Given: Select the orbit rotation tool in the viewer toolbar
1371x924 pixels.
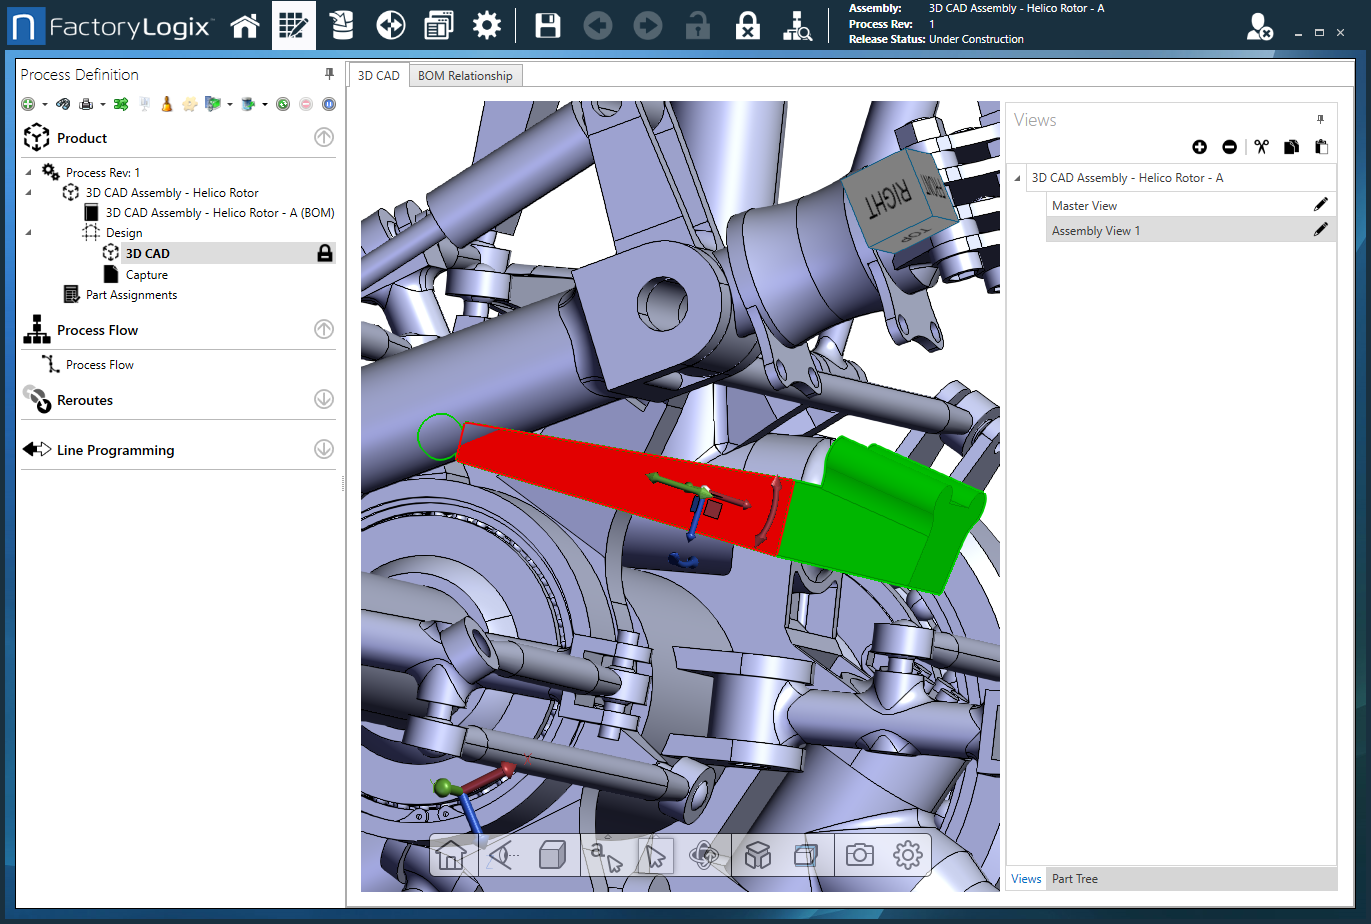Looking at the screenshot, I should point(704,855).
